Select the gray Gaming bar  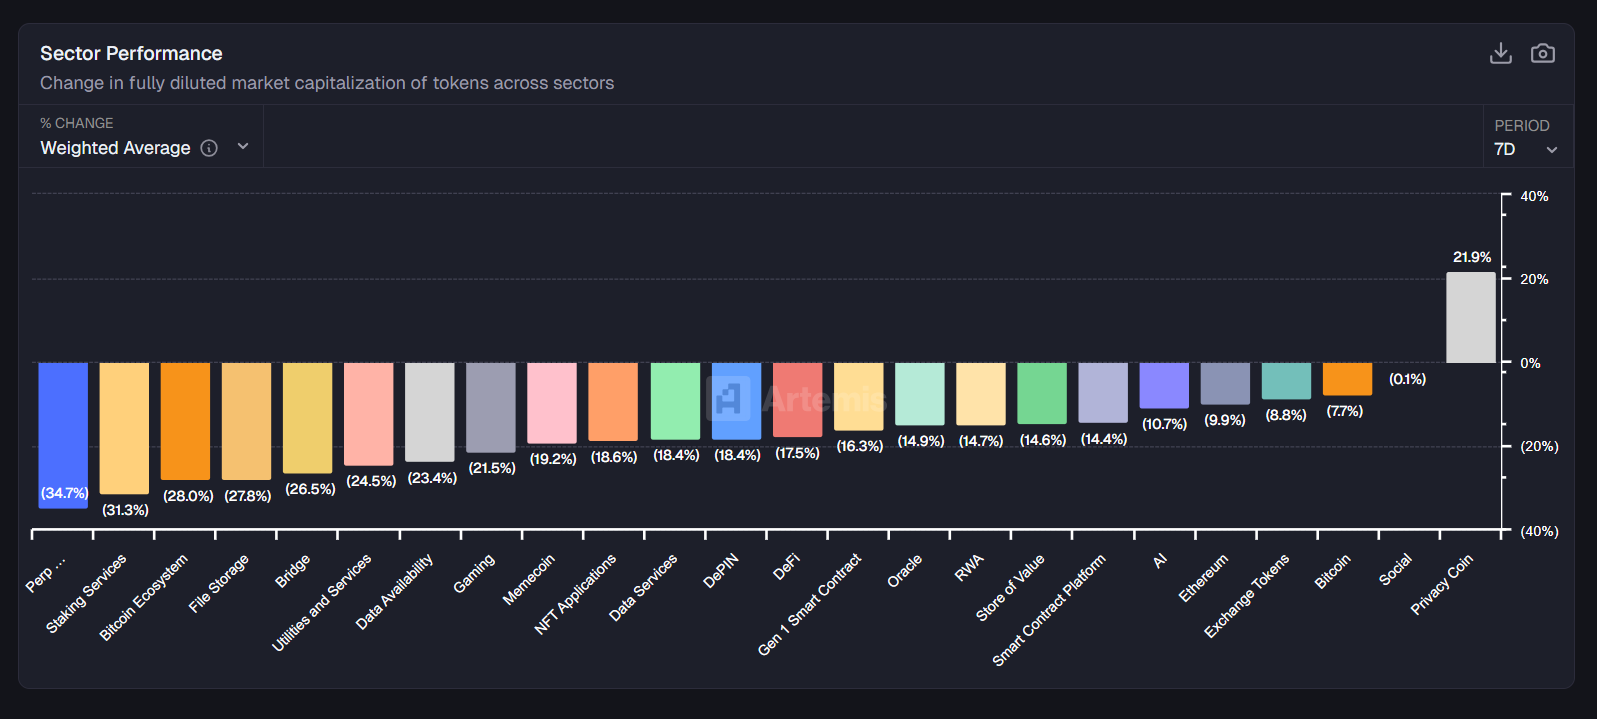click(x=491, y=407)
